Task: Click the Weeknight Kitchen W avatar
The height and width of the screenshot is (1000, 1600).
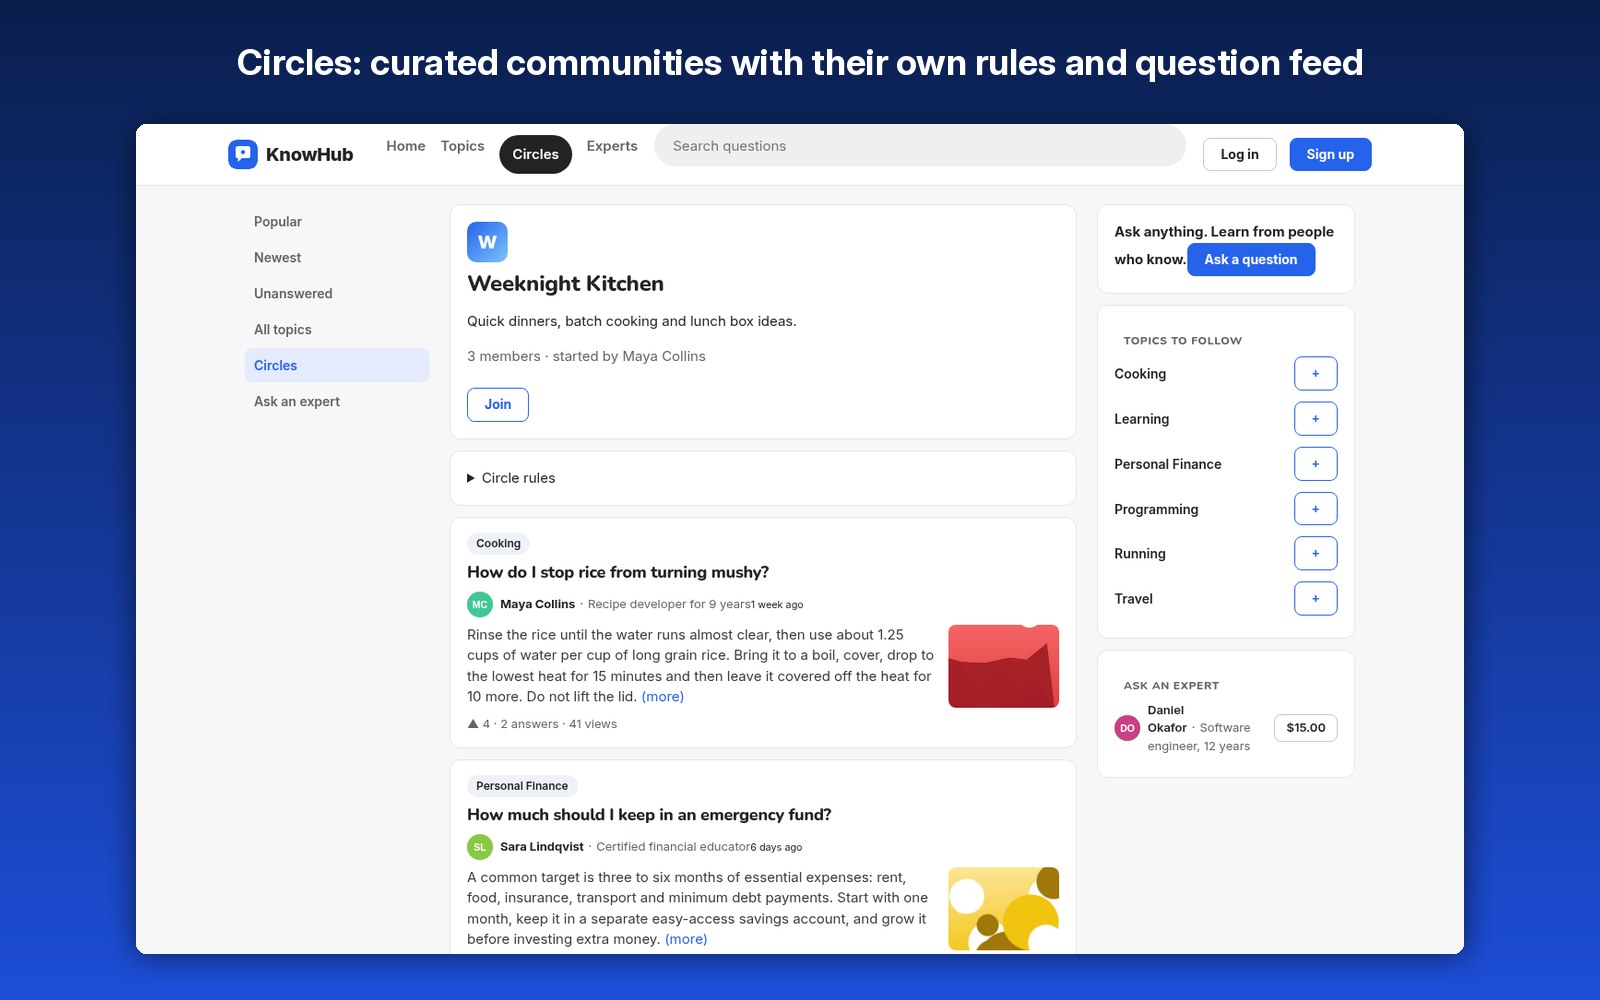Action: [x=487, y=242]
